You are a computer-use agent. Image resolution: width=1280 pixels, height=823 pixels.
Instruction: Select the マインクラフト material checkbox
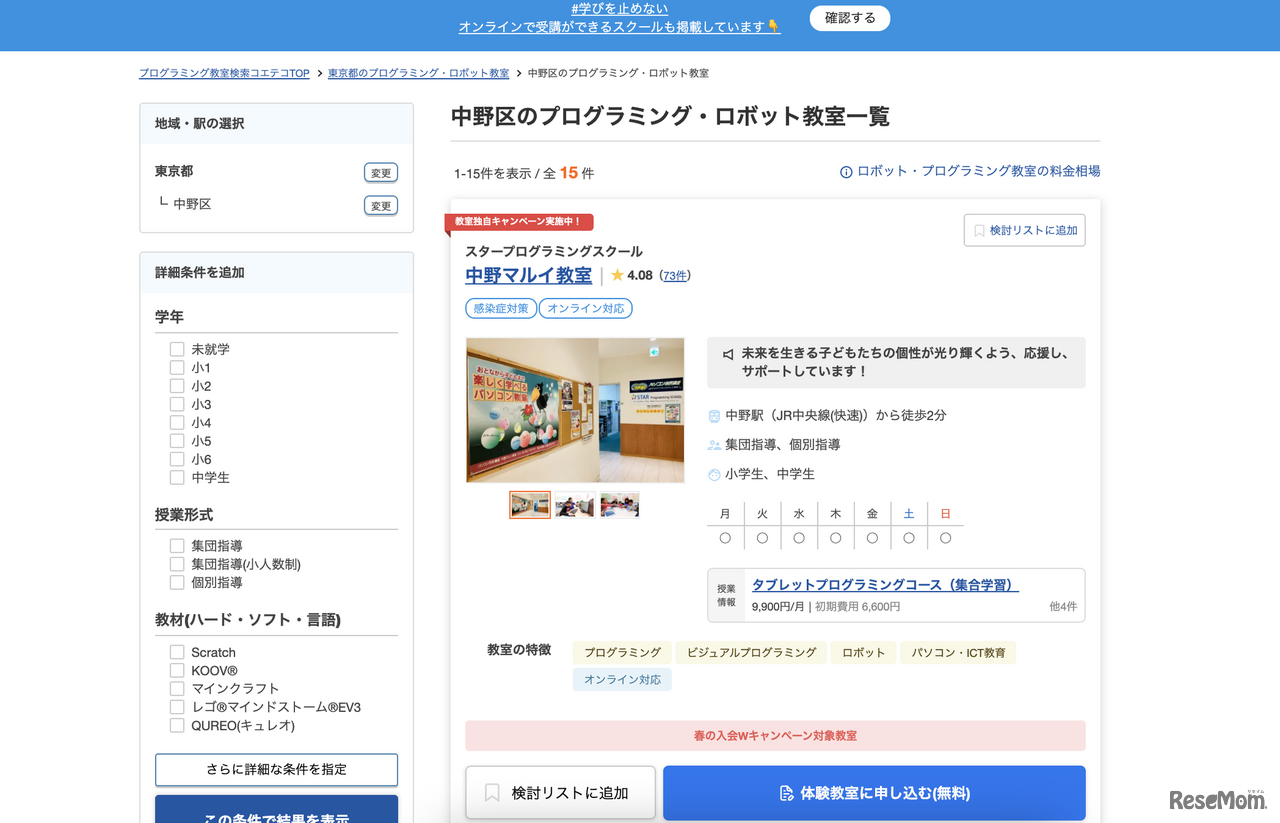point(177,689)
